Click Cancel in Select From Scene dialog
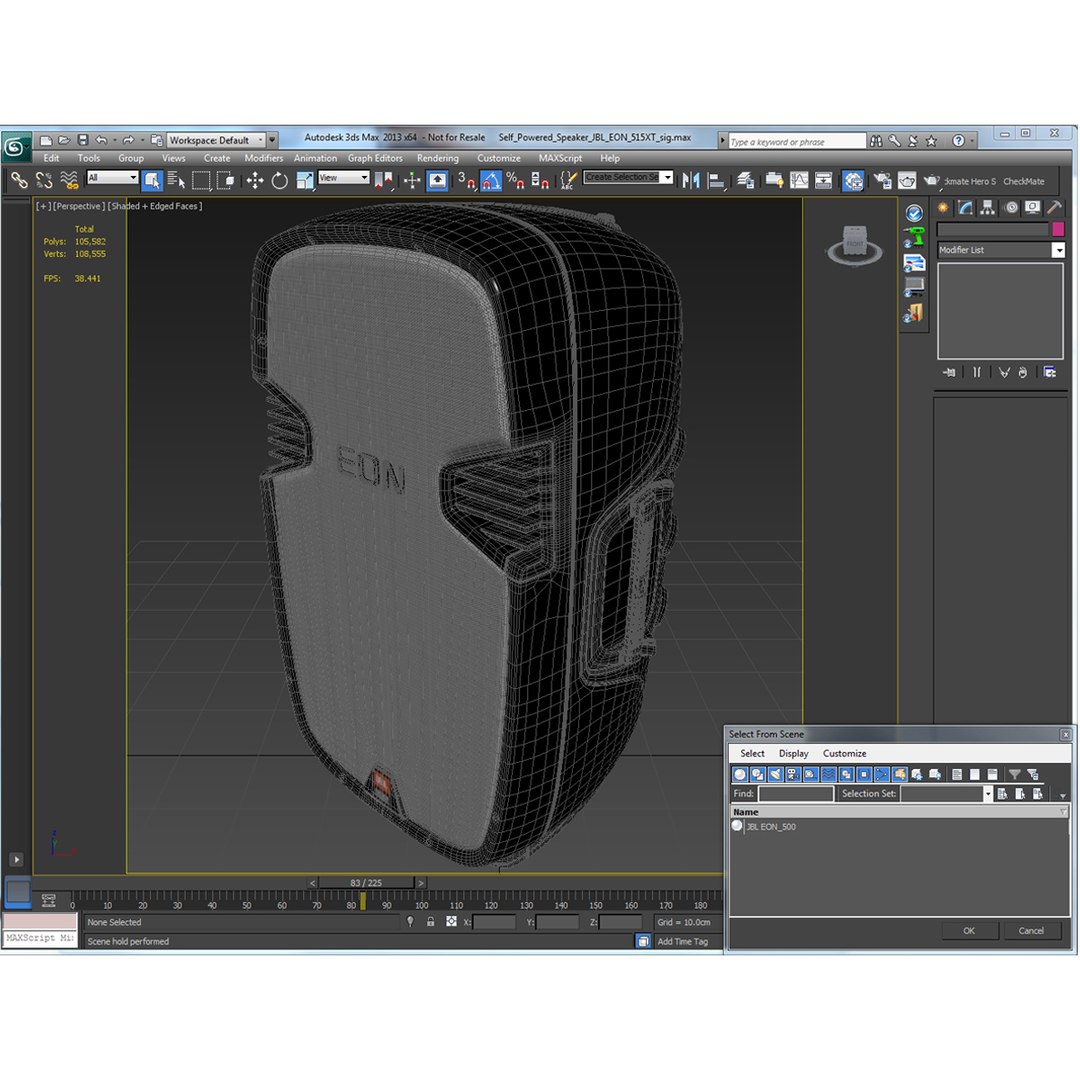The image size is (1080, 1080). tap(1031, 931)
